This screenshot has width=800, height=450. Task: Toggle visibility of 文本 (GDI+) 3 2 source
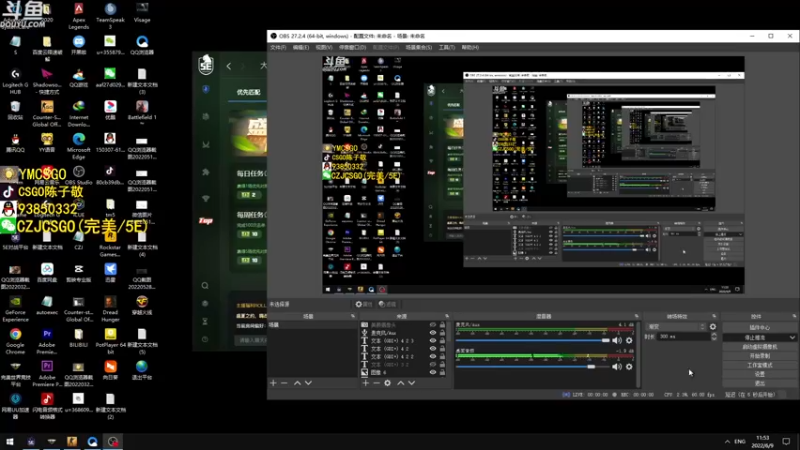433,364
